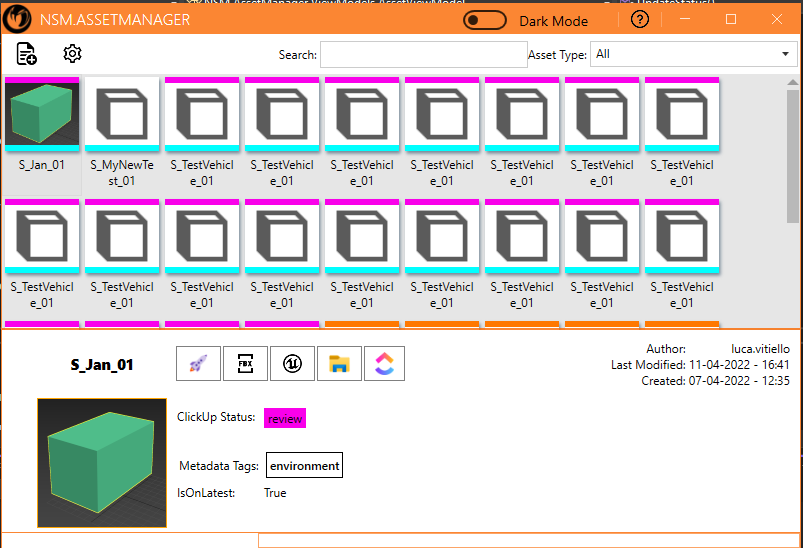Screen dimensions: 803x548
Task: Click the large S_Jan_01 preview image
Action: pos(102,463)
